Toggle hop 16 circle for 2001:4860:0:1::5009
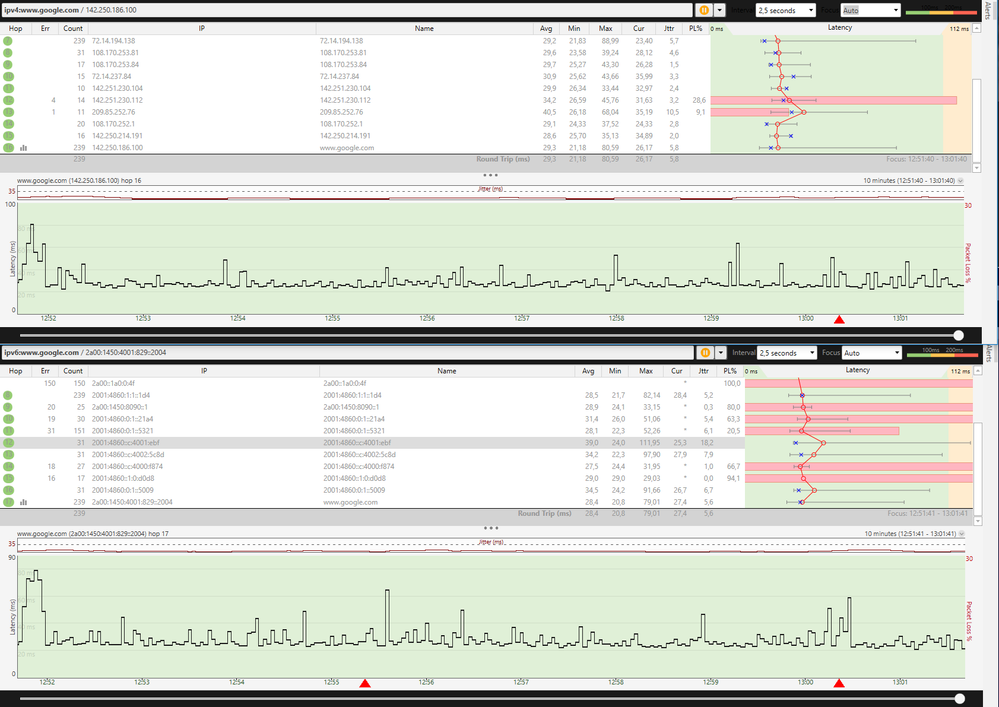Screen dimensions: 999x707 pyautogui.click(x=8, y=490)
